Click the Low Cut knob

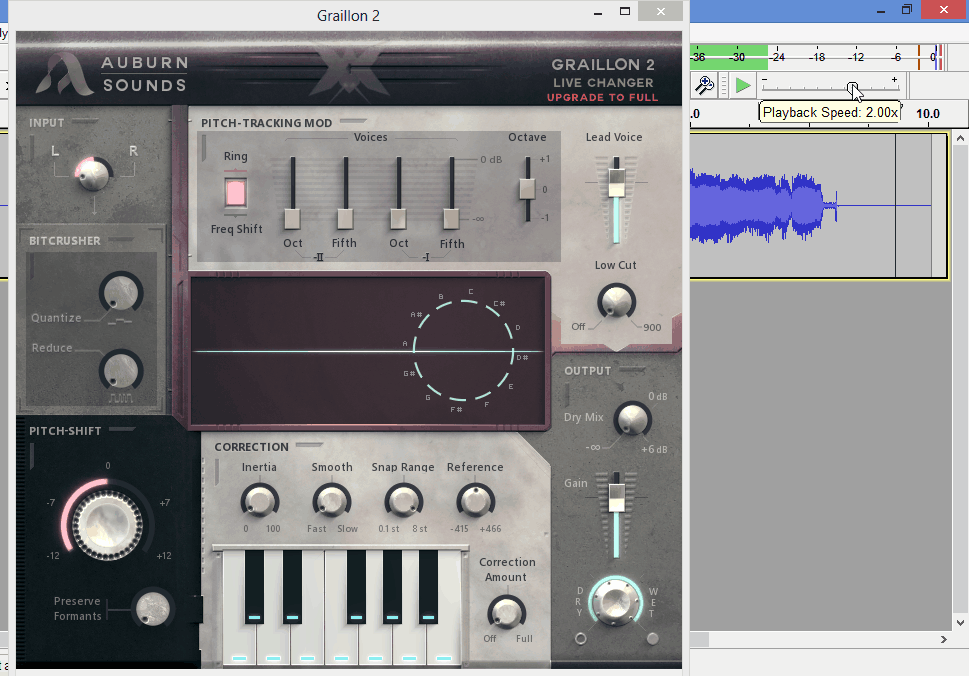[x=616, y=302]
